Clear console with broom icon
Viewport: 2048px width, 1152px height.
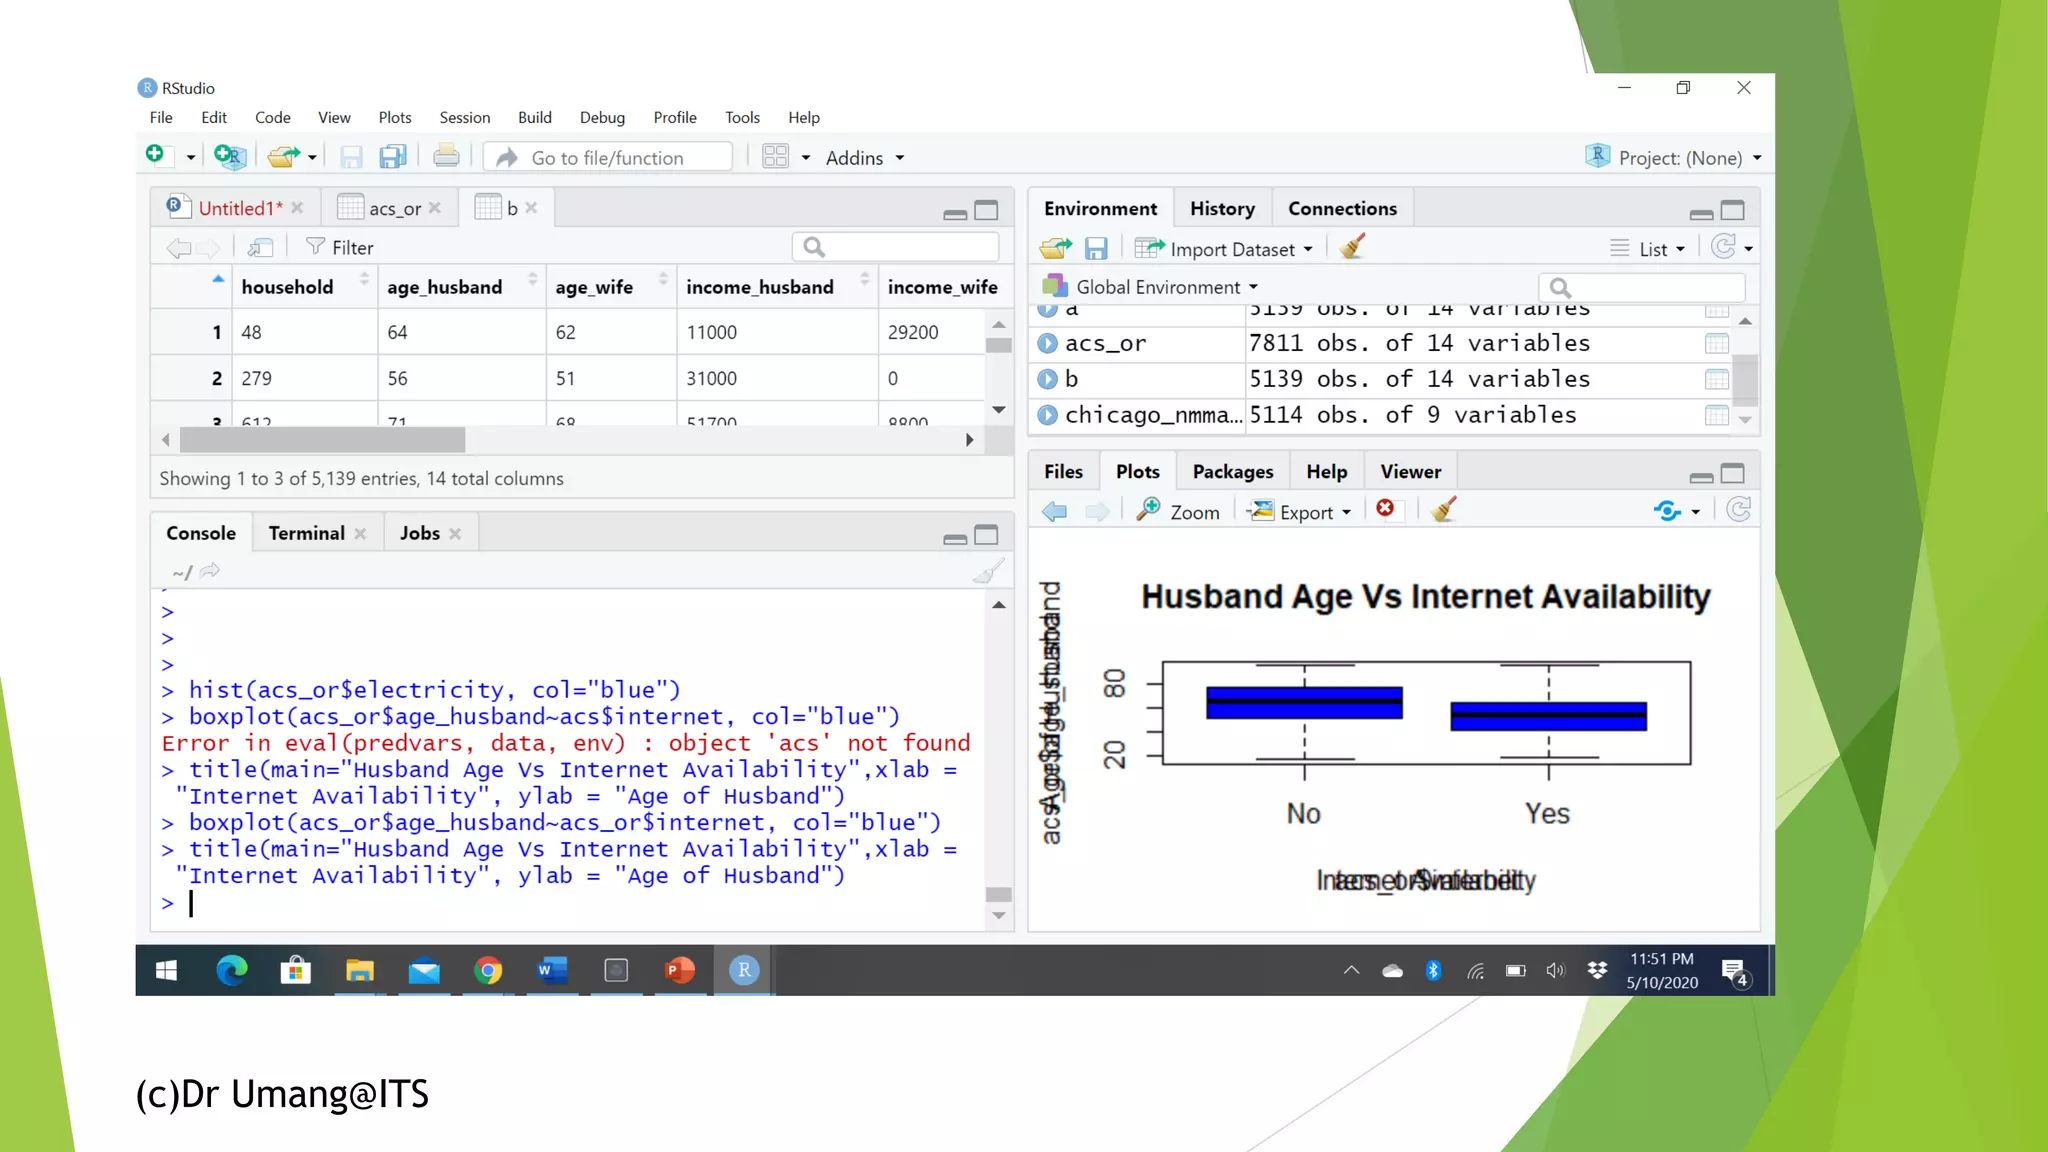pos(988,571)
